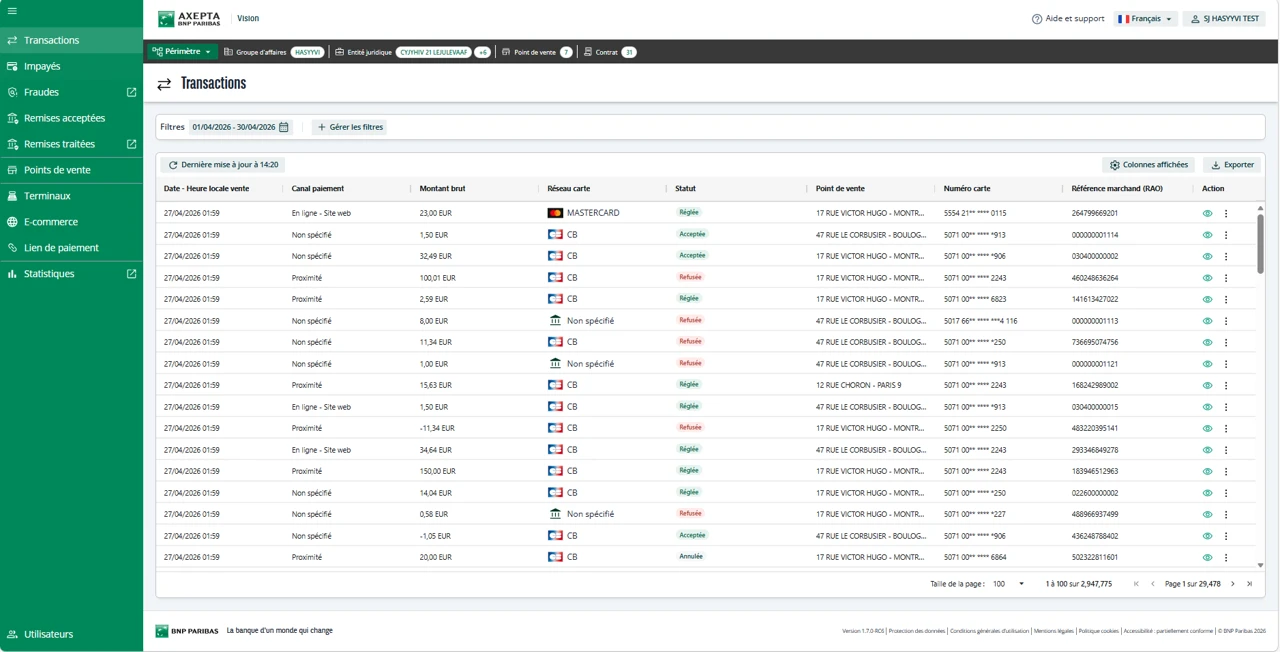The image size is (1280, 652).
Task: Open the page size 100 dropdown
Action: [x=1008, y=584]
